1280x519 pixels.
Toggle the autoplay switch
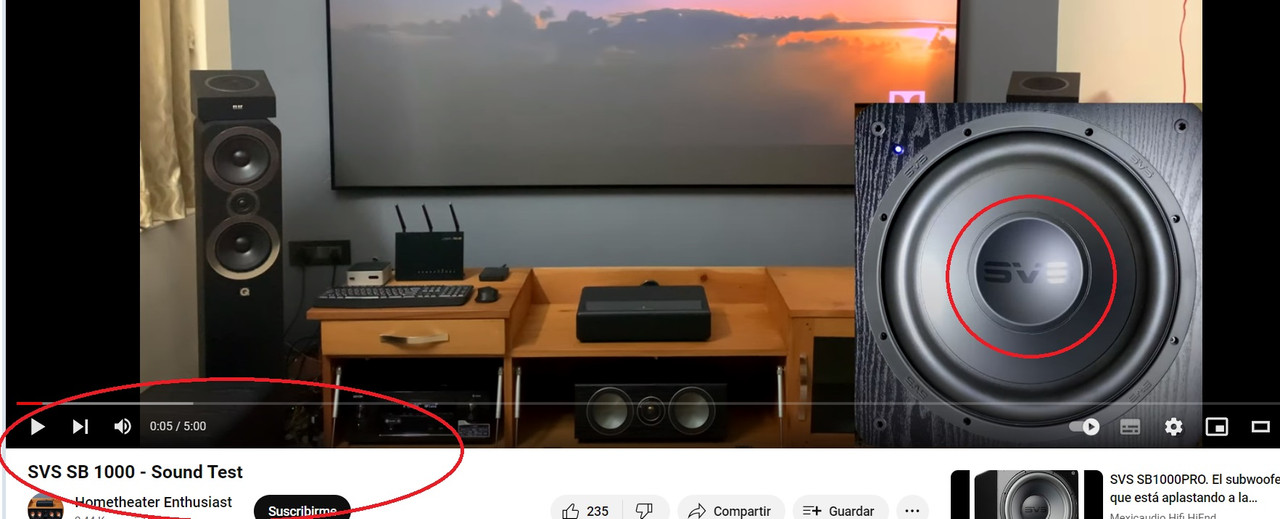[x=1085, y=427]
